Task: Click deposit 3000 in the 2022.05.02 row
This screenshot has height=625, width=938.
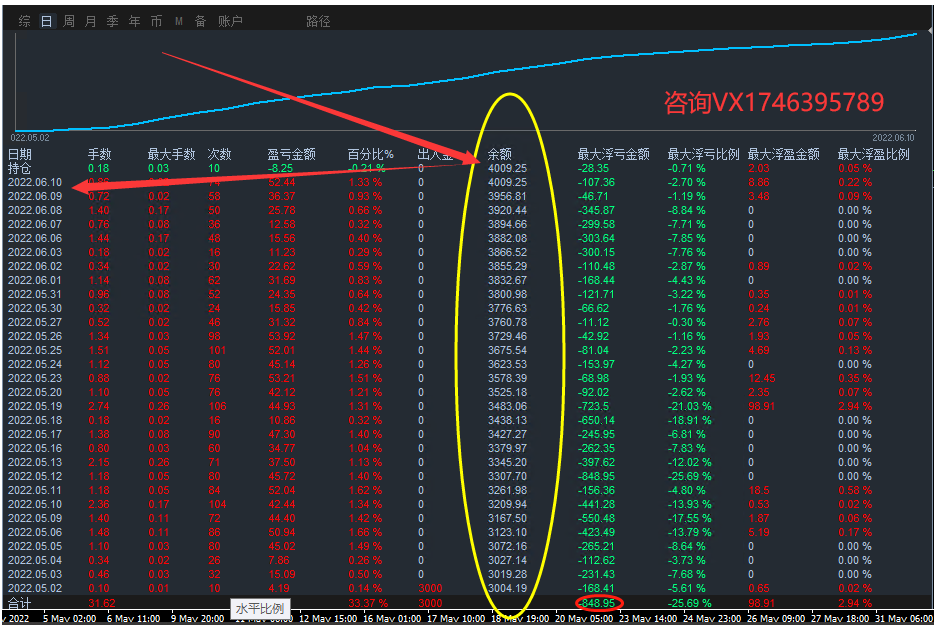Action: 431,588
